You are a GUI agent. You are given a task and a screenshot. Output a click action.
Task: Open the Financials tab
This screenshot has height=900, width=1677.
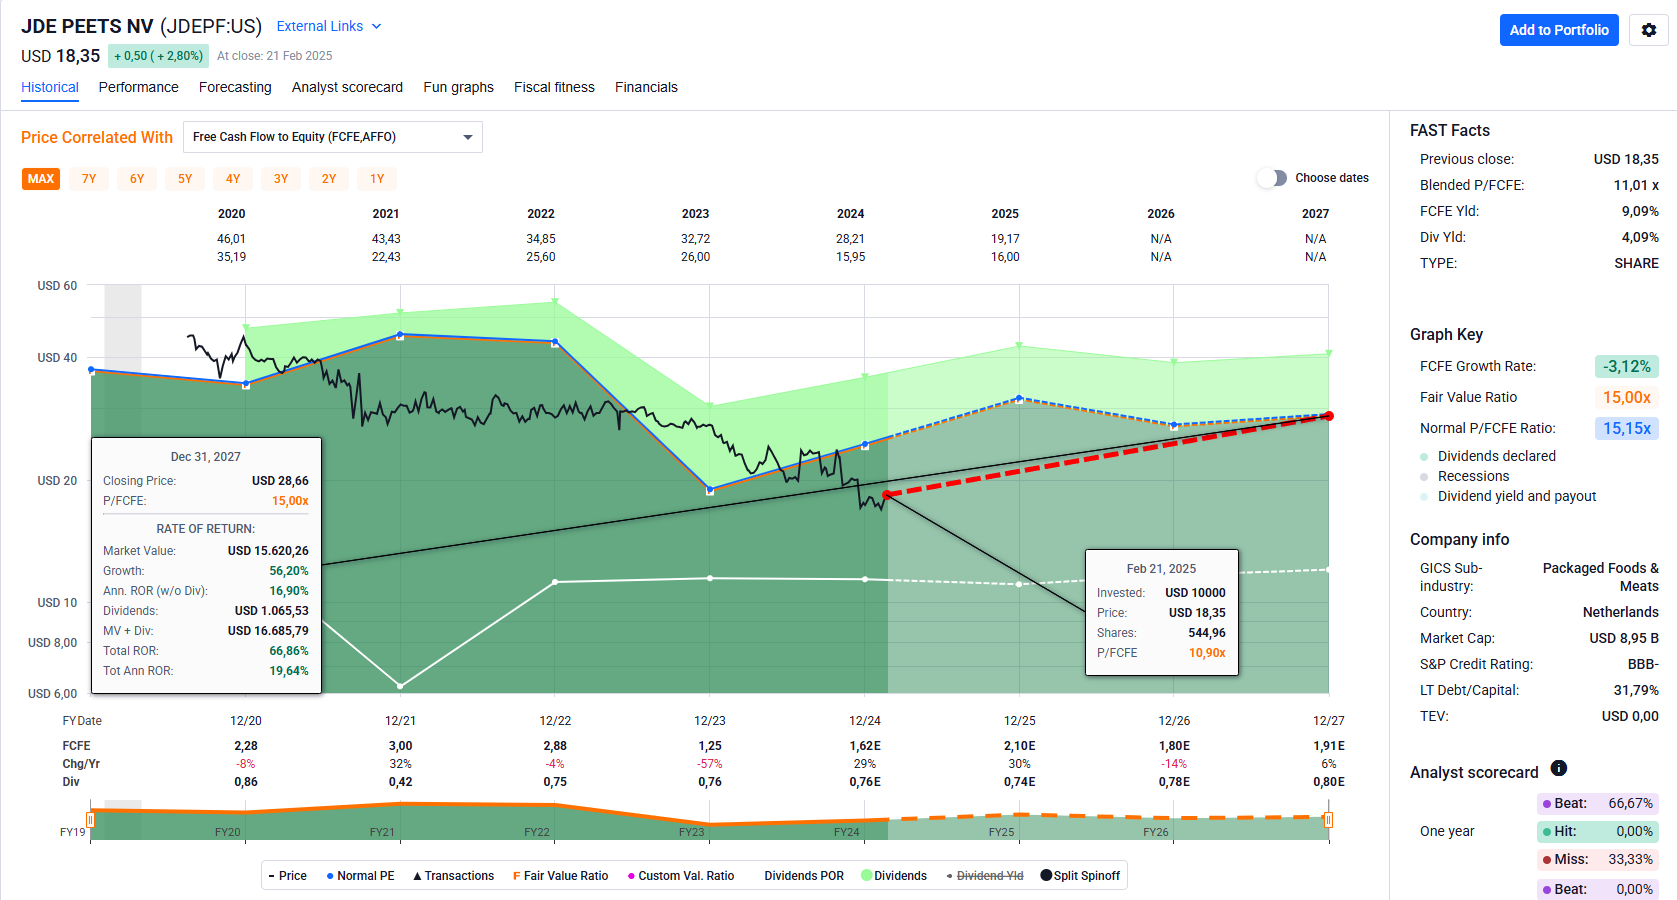pos(646,87)
